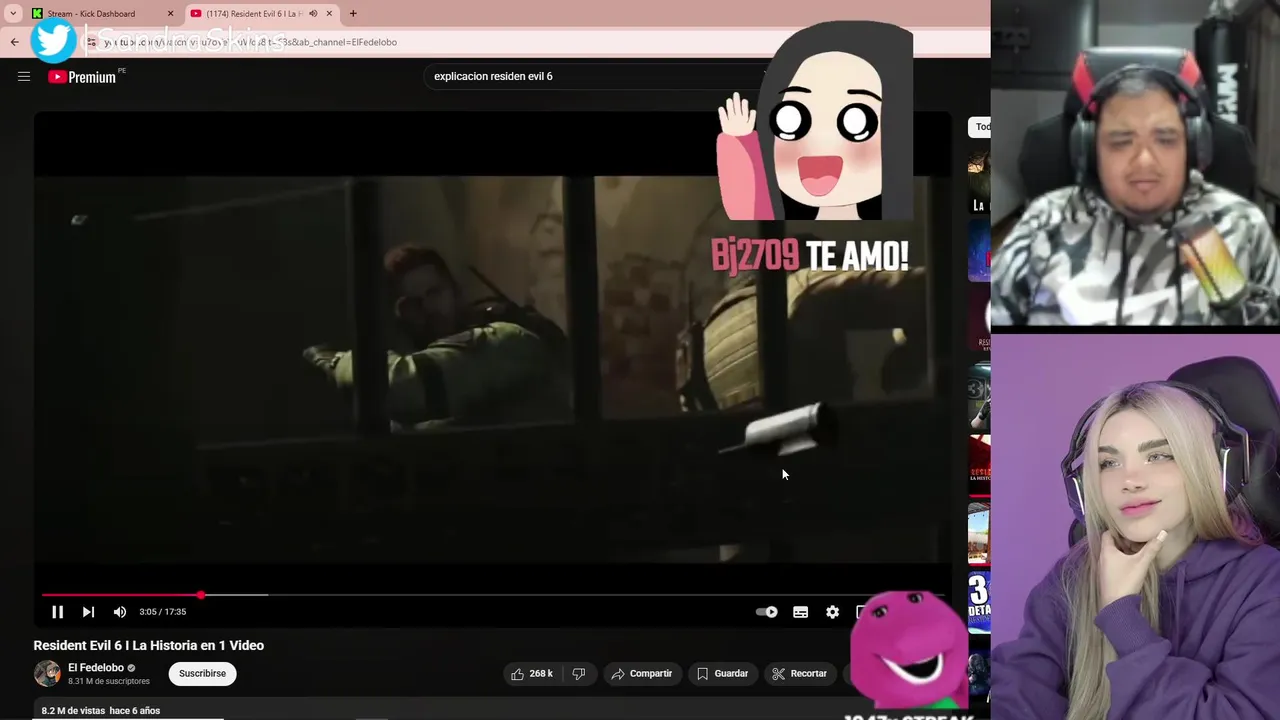Subscribe to El Fedelobo with Suscribirse
Viewport: 1280px width, 720px height.
[202, 674]
